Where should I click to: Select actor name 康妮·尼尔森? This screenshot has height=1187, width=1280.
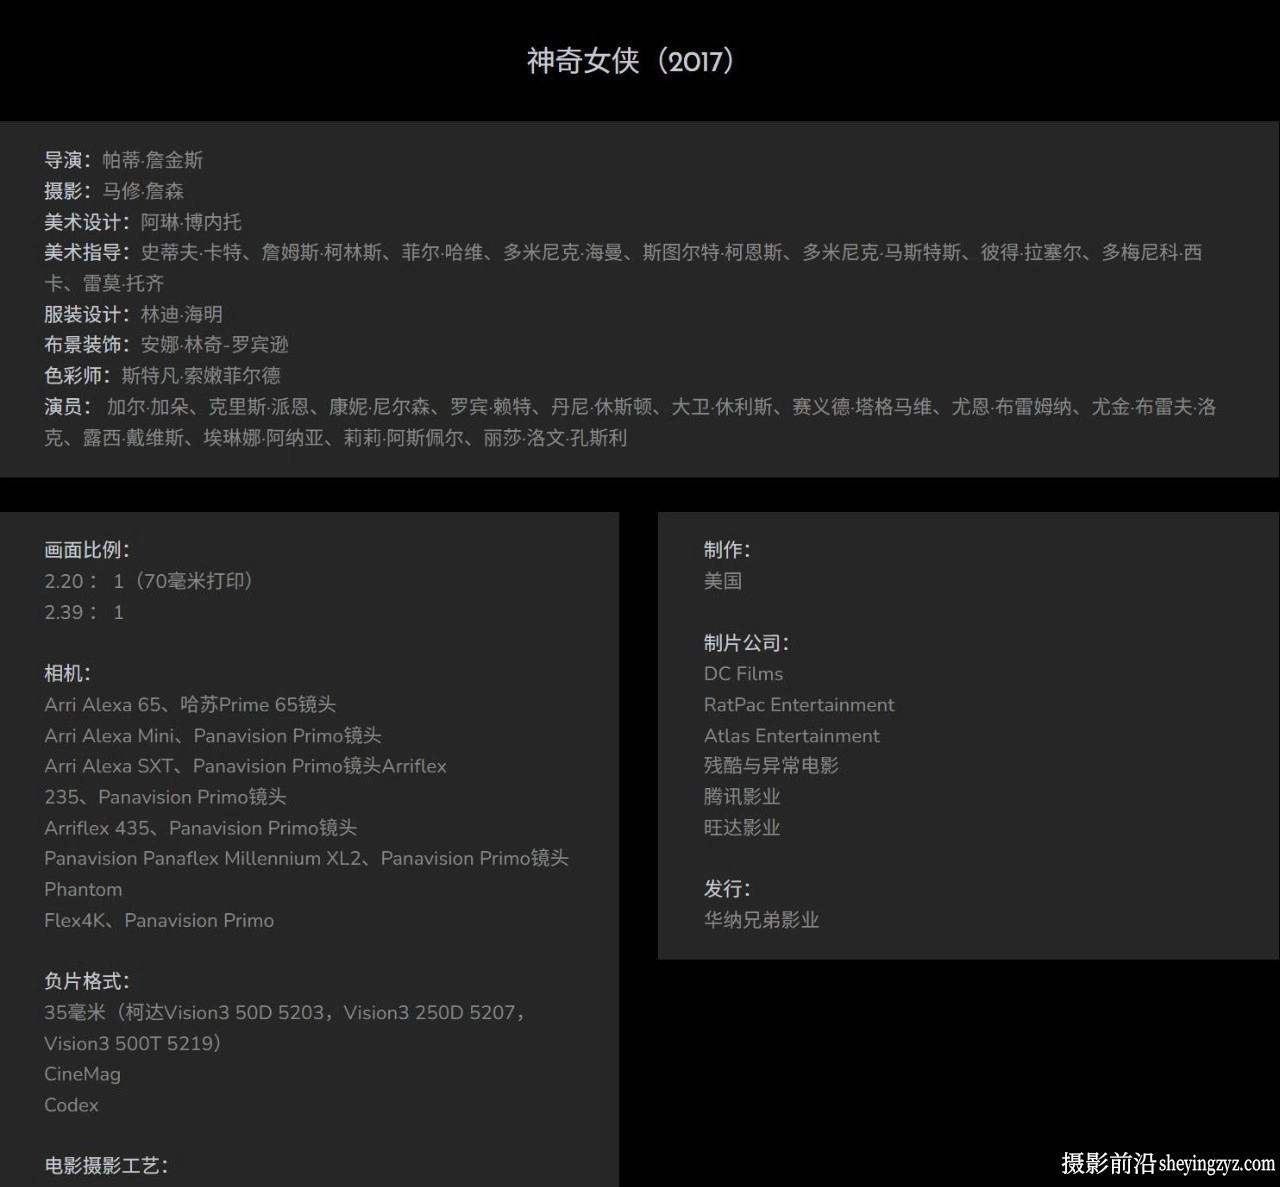(380, 406)
